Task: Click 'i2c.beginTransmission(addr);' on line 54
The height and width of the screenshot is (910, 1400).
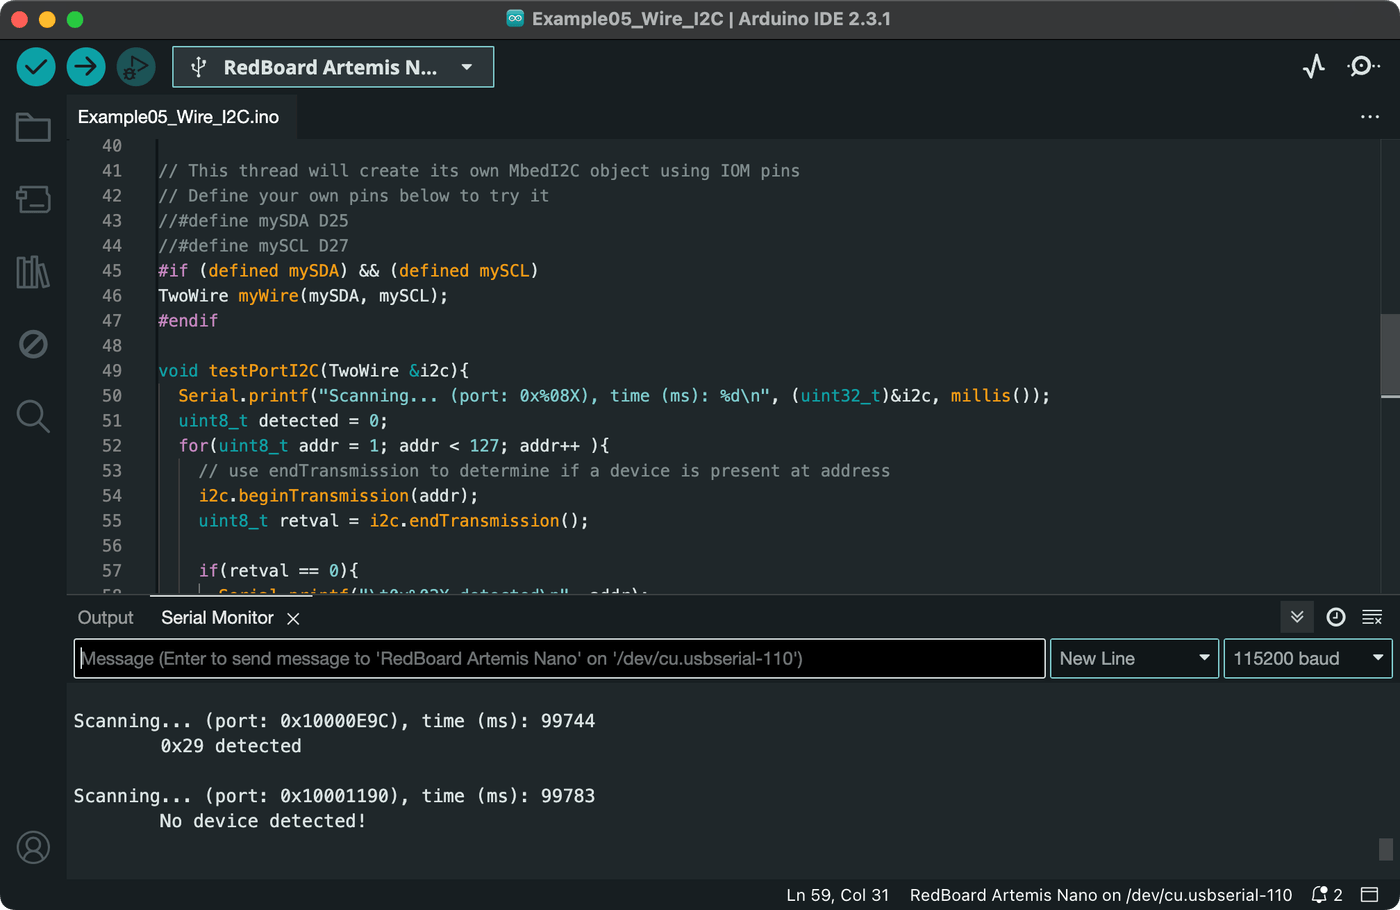Action: coord(338,496)
